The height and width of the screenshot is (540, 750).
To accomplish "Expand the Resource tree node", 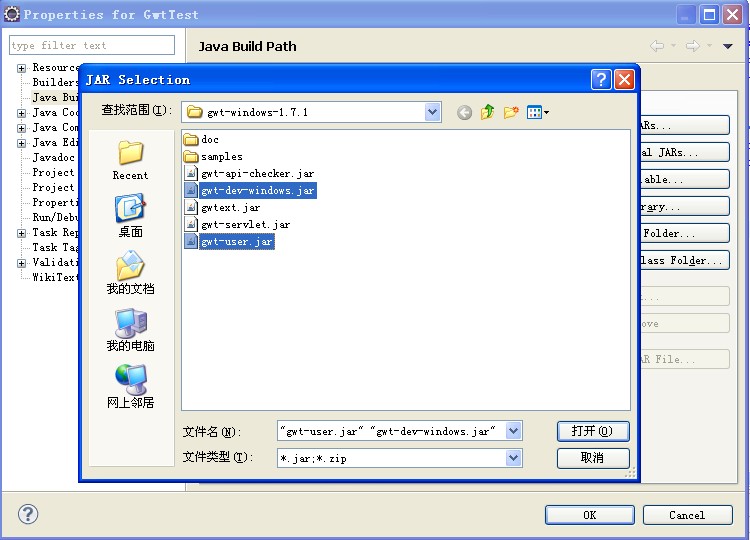I will 21,68.
